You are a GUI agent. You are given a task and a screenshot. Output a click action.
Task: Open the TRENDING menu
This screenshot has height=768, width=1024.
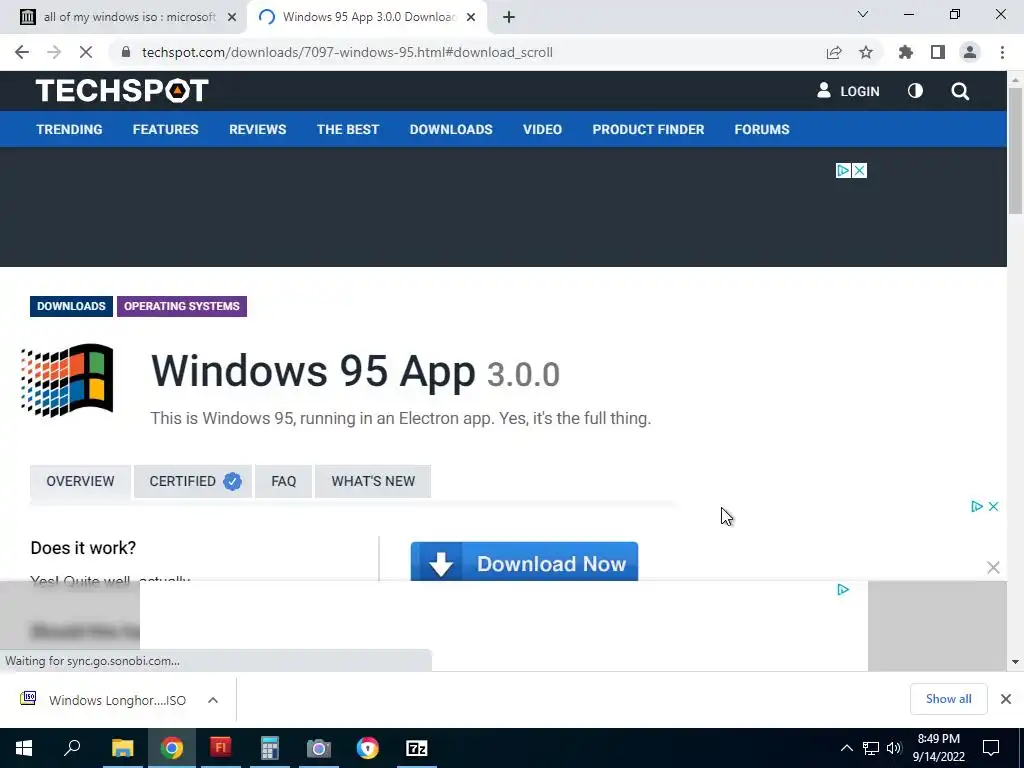69,129
